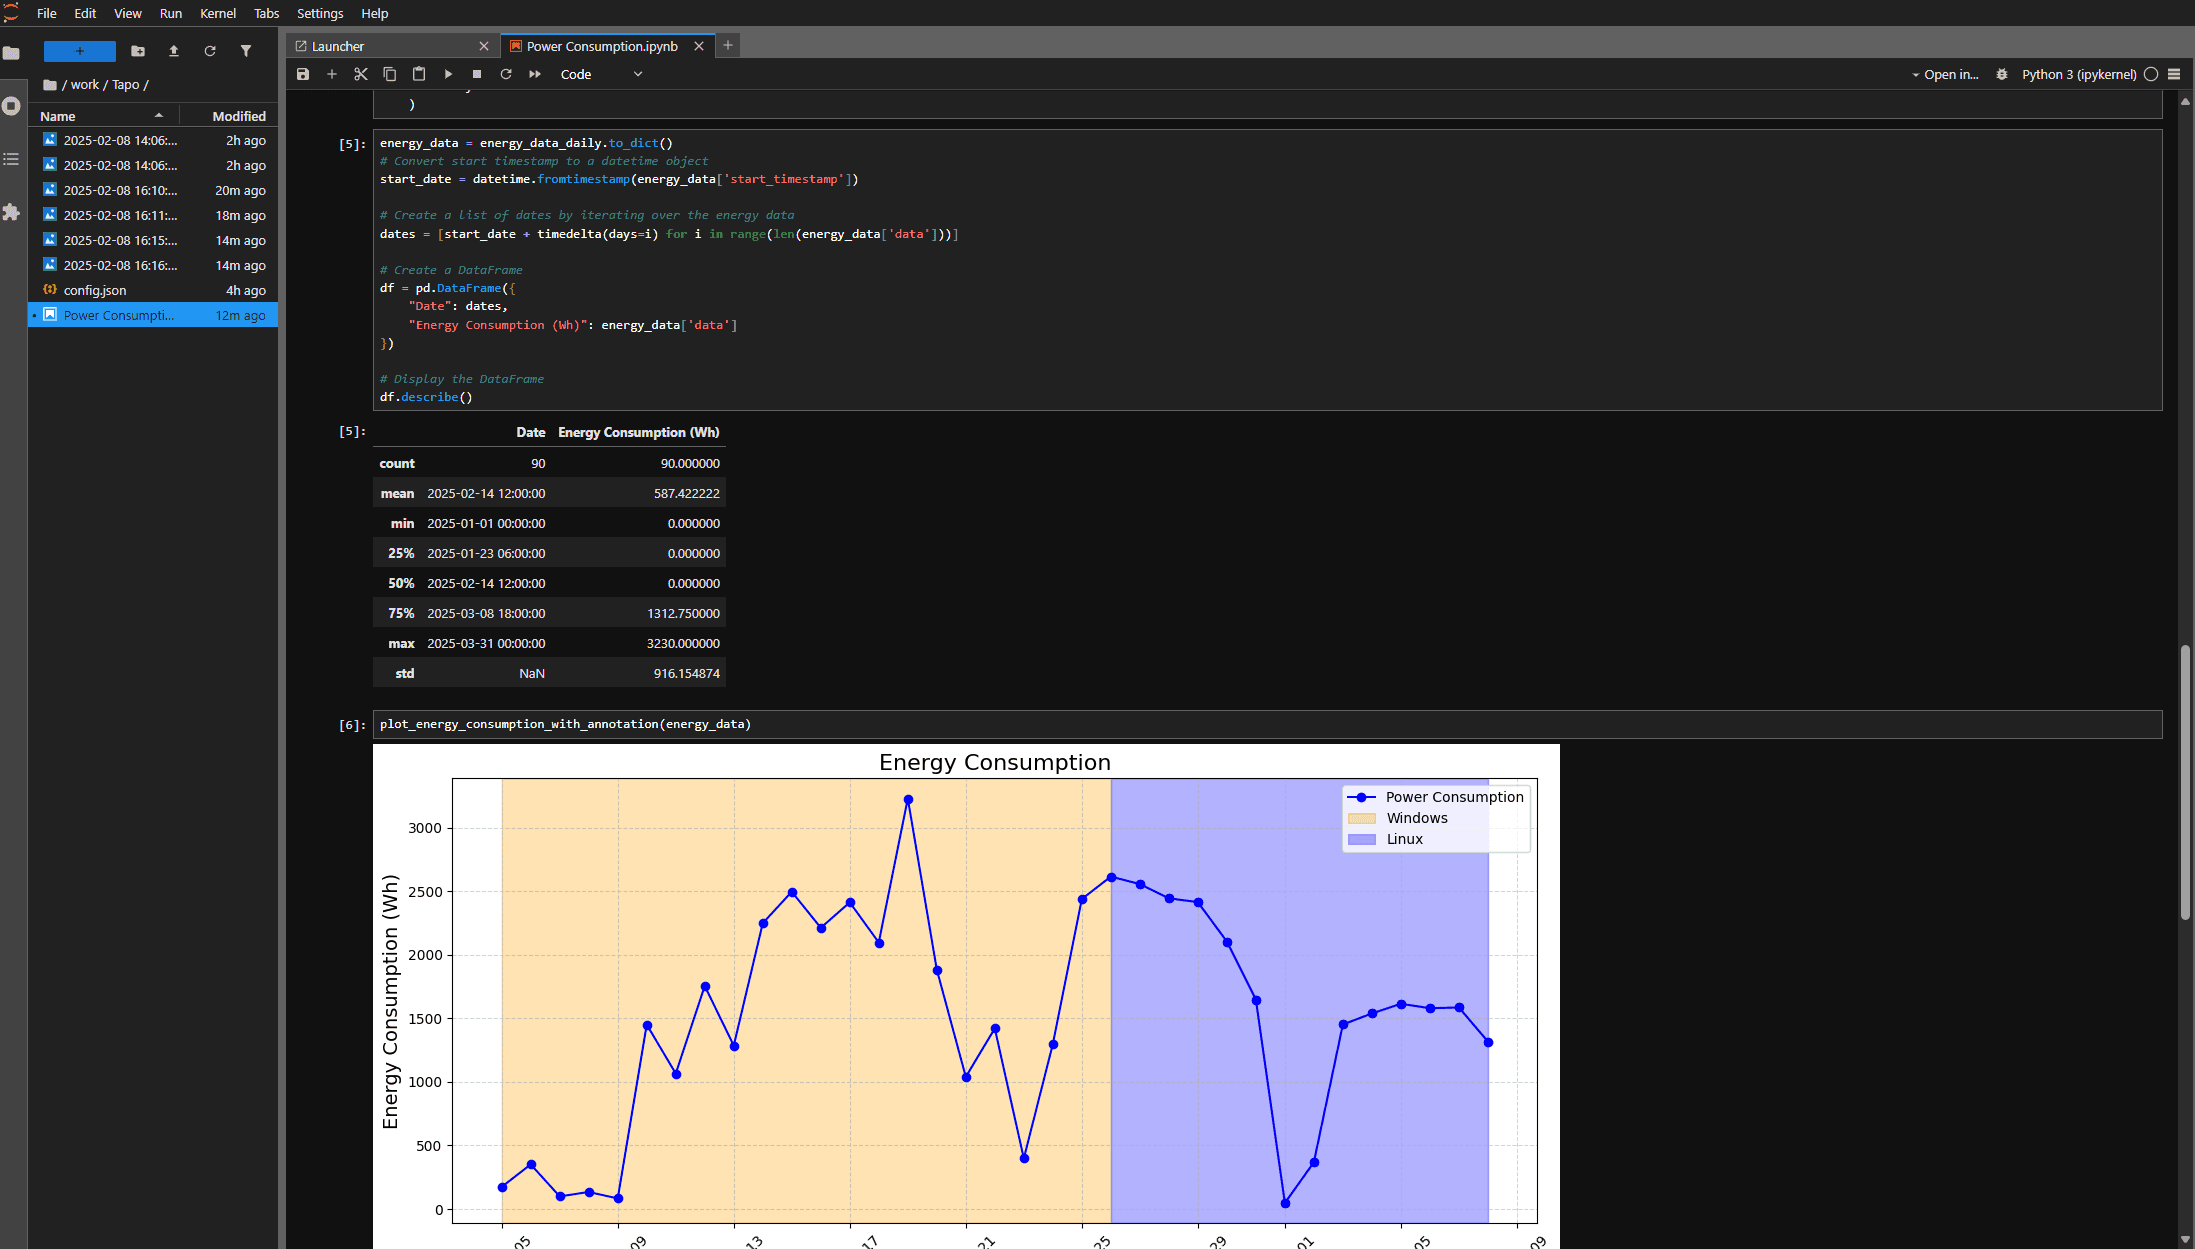Viewport: 2195px width, 1249px height.
Task: Click the max value 3230.000000 cell
Action: (x=683, y=643)
